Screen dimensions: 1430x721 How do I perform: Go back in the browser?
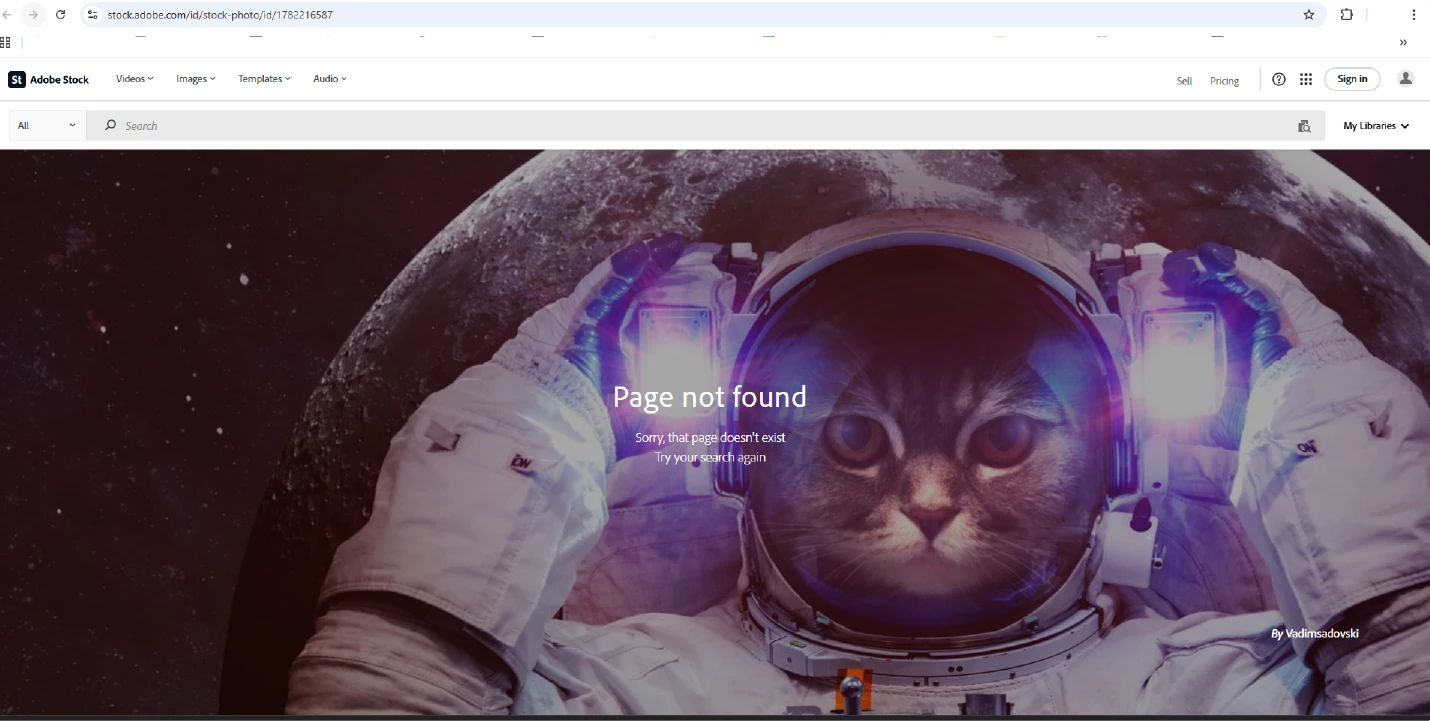[8, 15]
